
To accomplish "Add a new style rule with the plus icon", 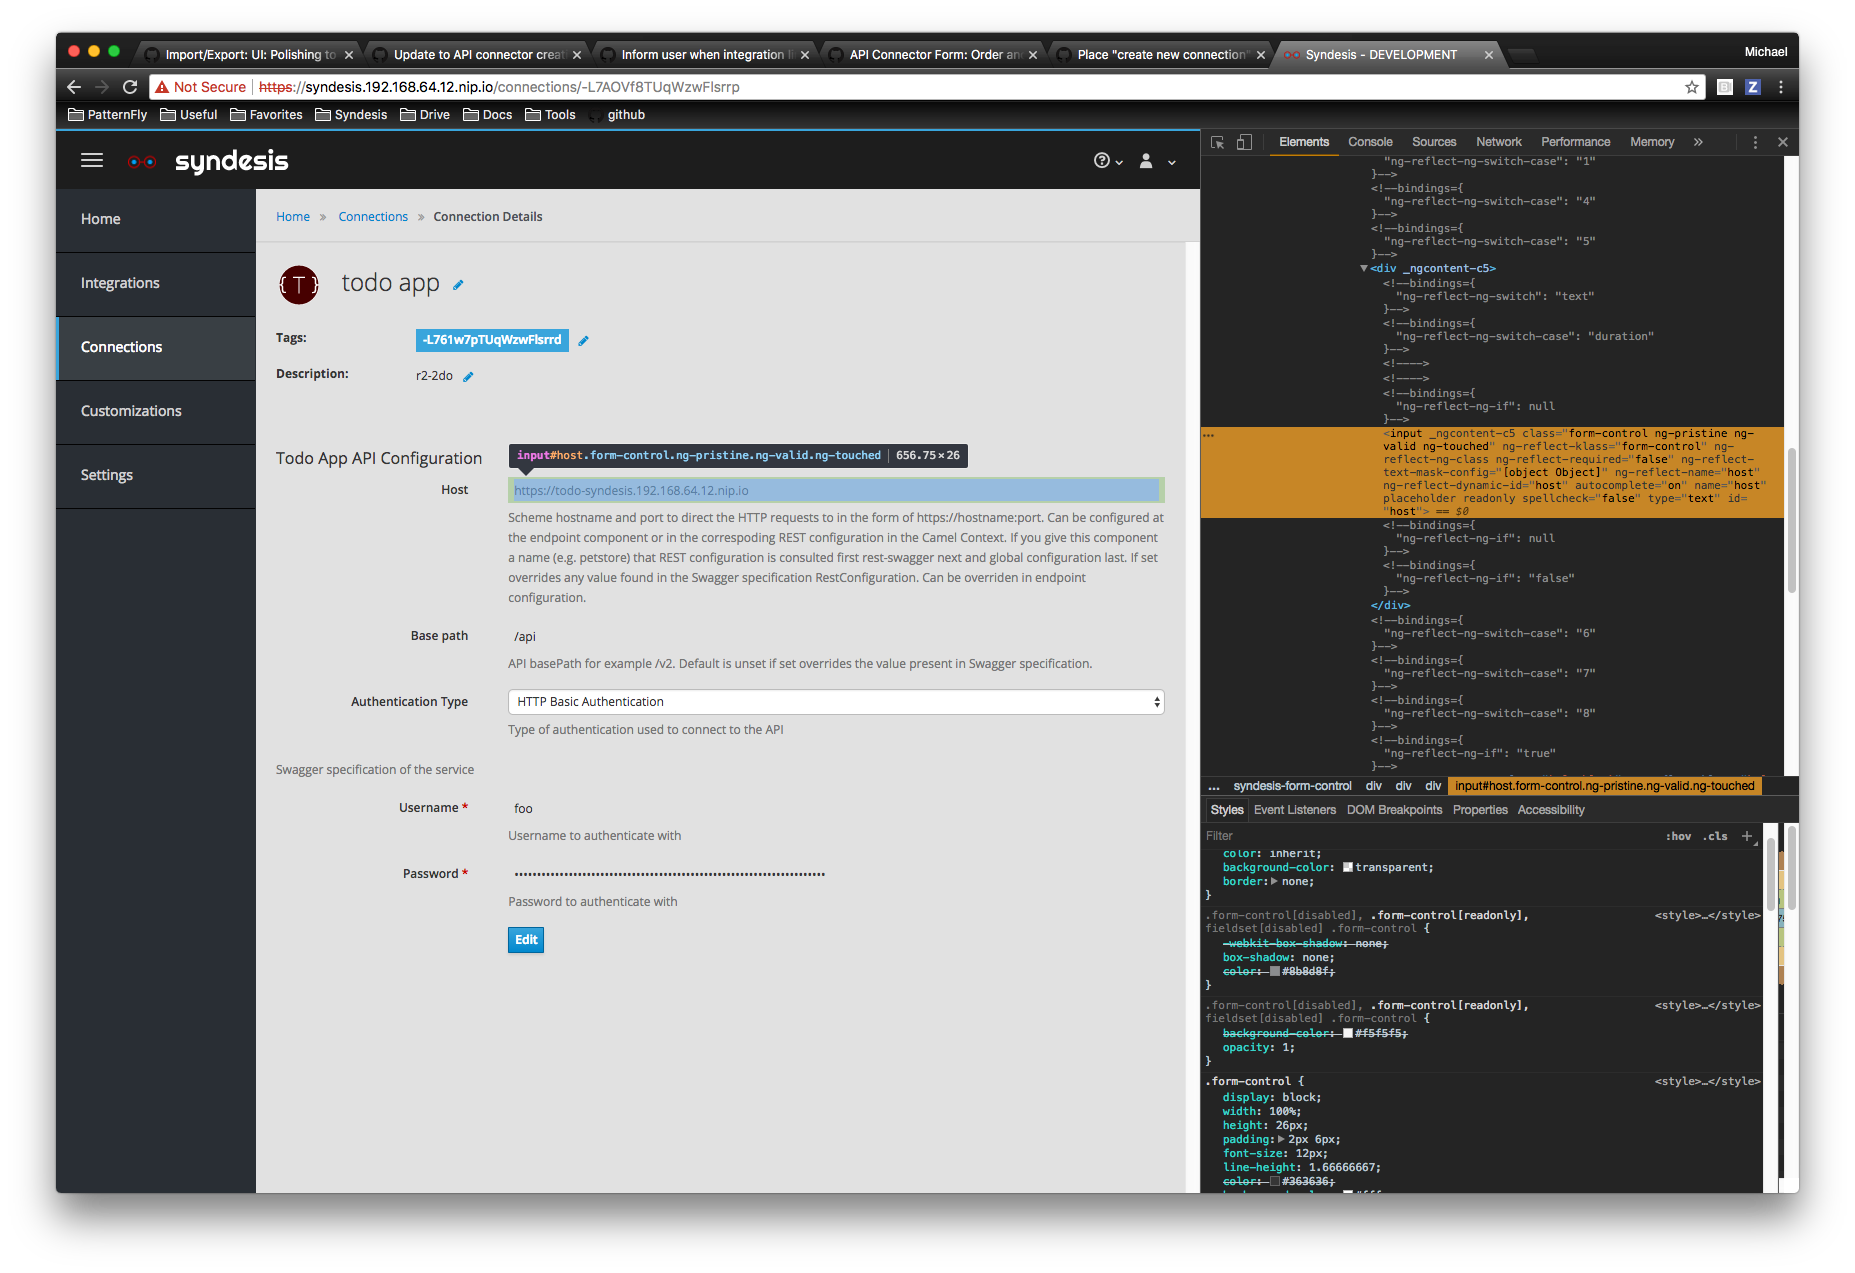I will [x=1747, y=836].
